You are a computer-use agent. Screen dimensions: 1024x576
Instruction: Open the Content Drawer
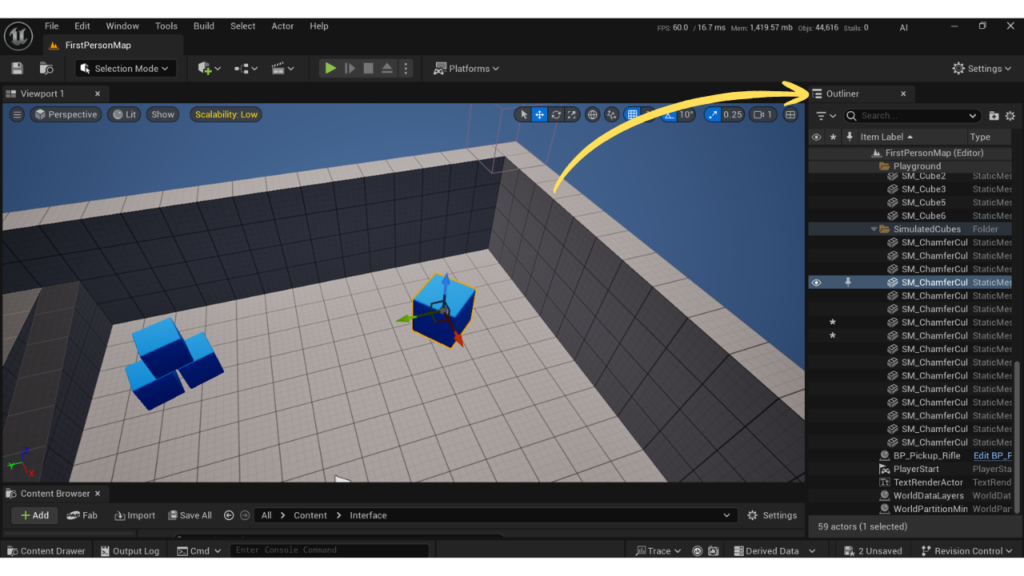46,551
